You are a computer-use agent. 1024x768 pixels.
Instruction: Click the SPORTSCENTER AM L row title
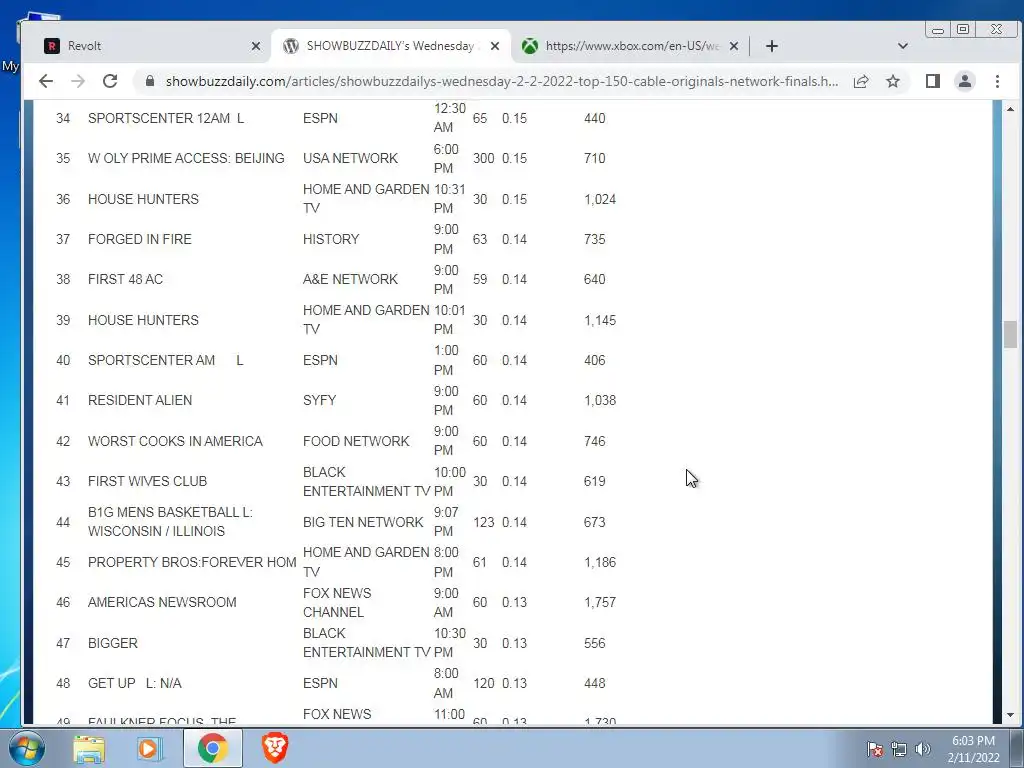166,360
